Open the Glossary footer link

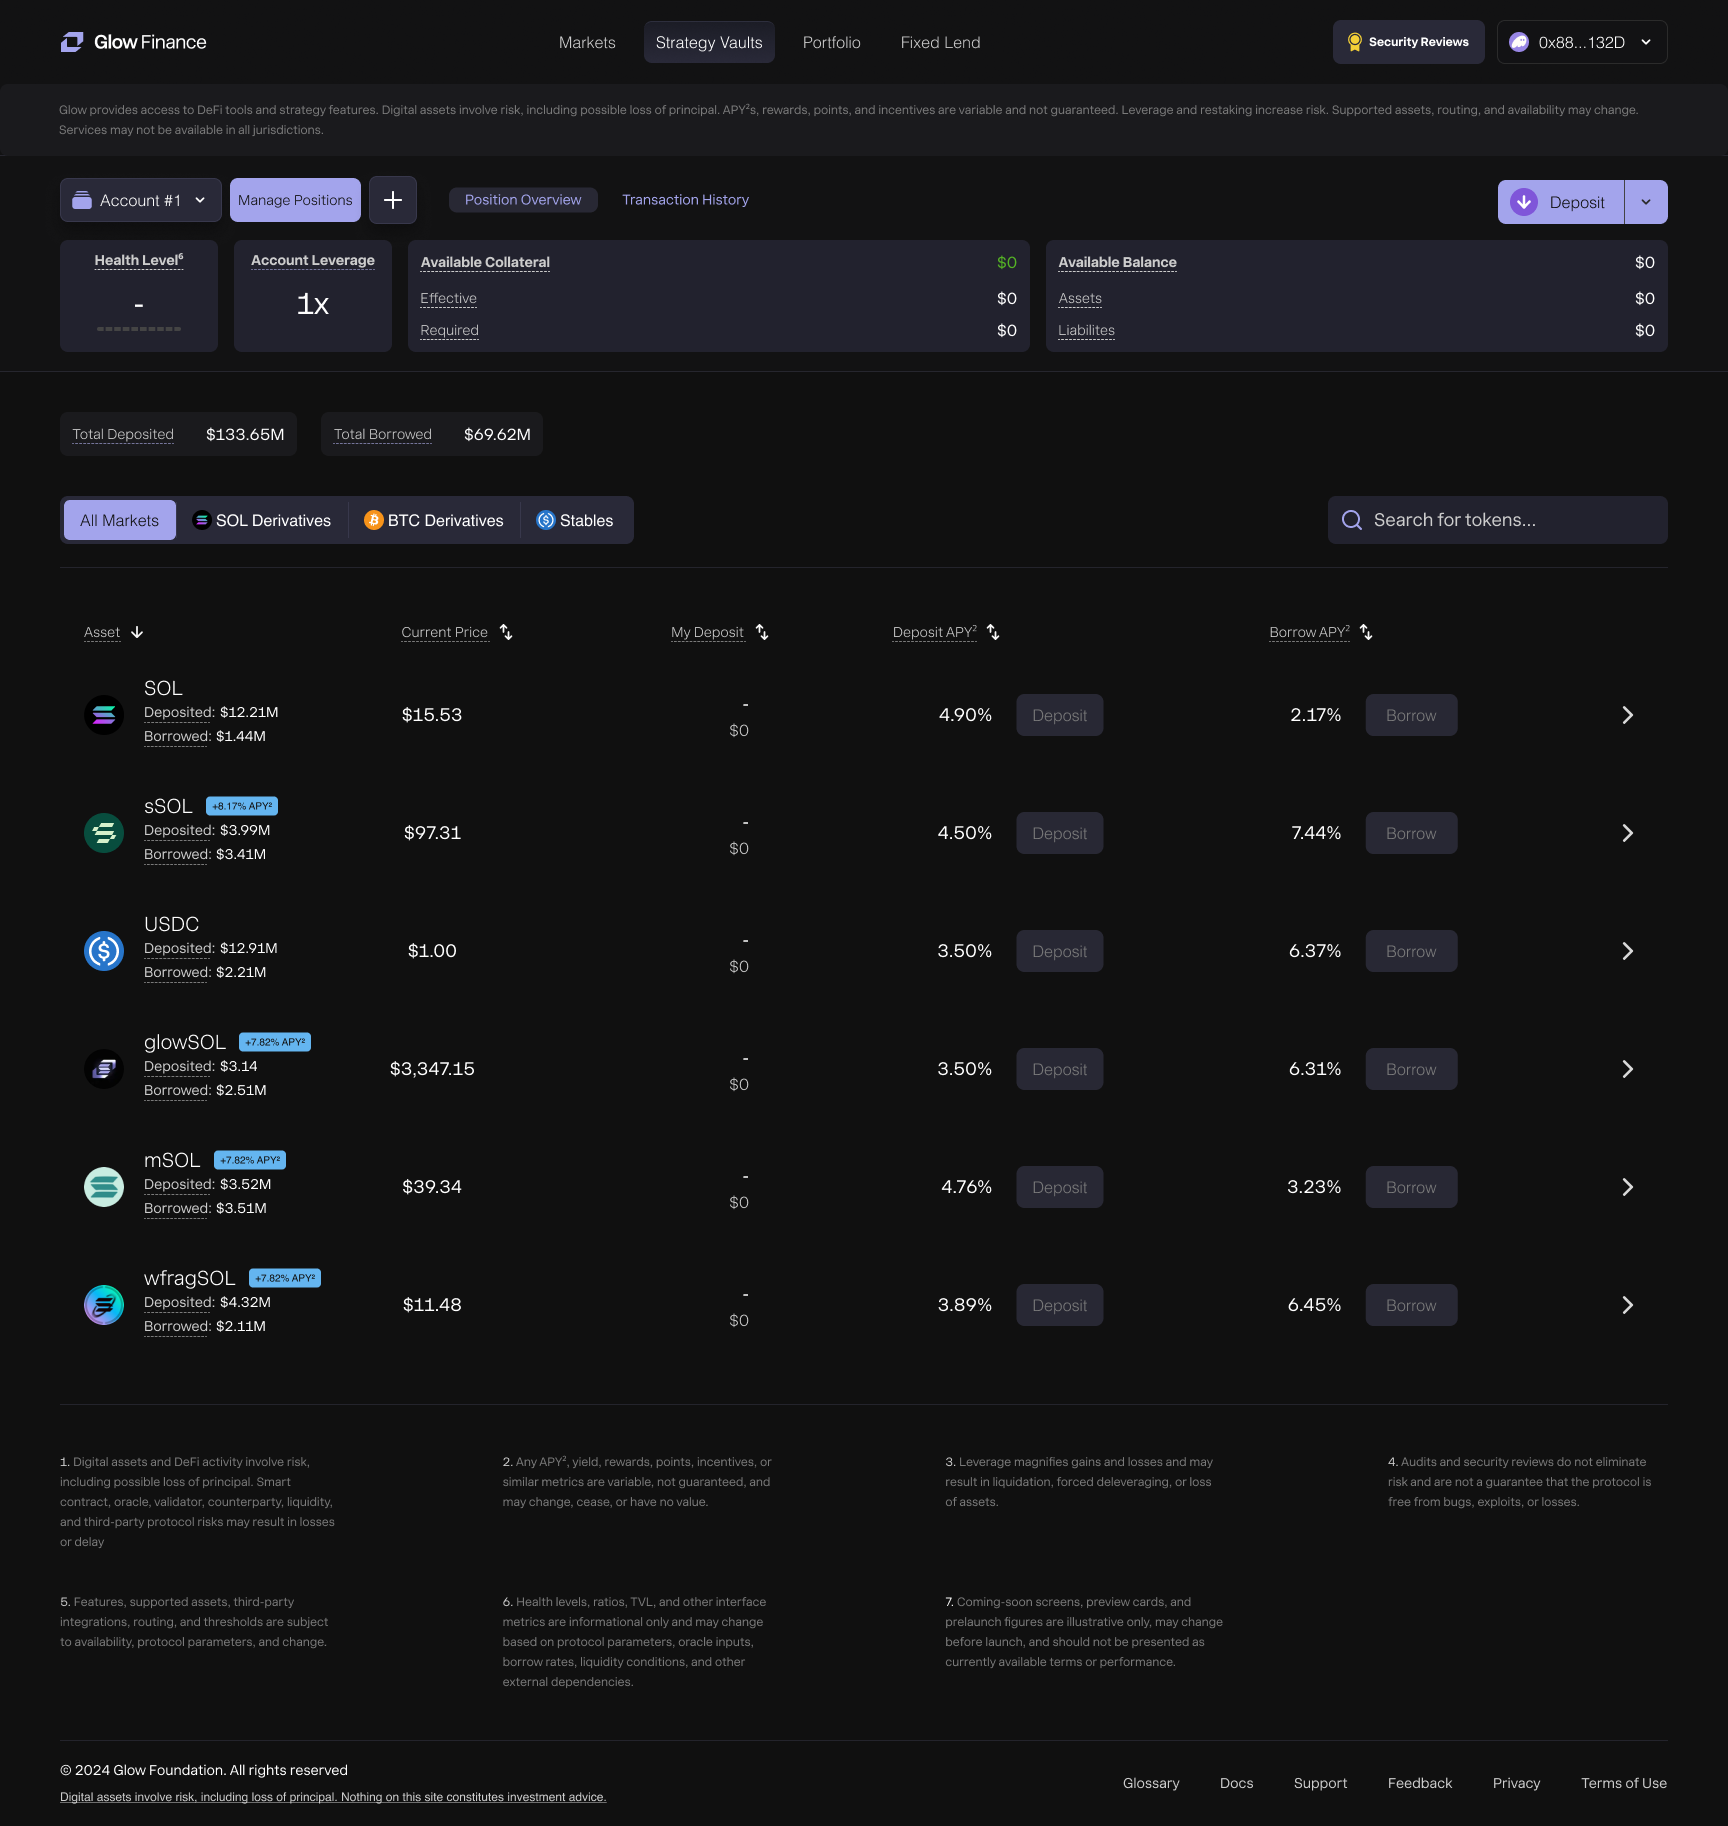click(x=1151, y=1783)
